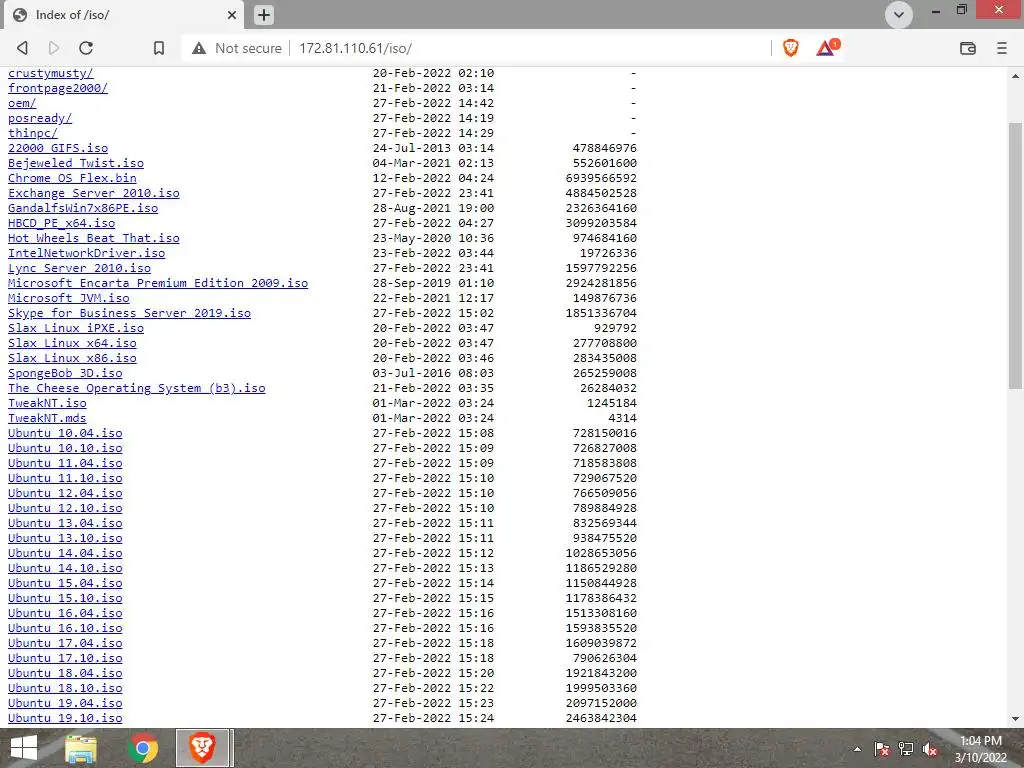Open the frontpage2000/ folder
The image size is (1024, 768).
(x=58, y=88)
